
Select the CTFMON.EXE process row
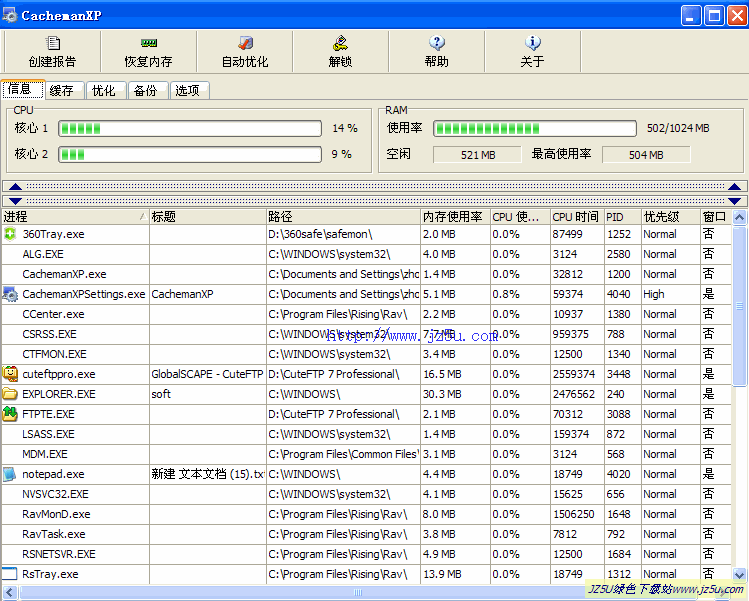[x=366, y=354]
